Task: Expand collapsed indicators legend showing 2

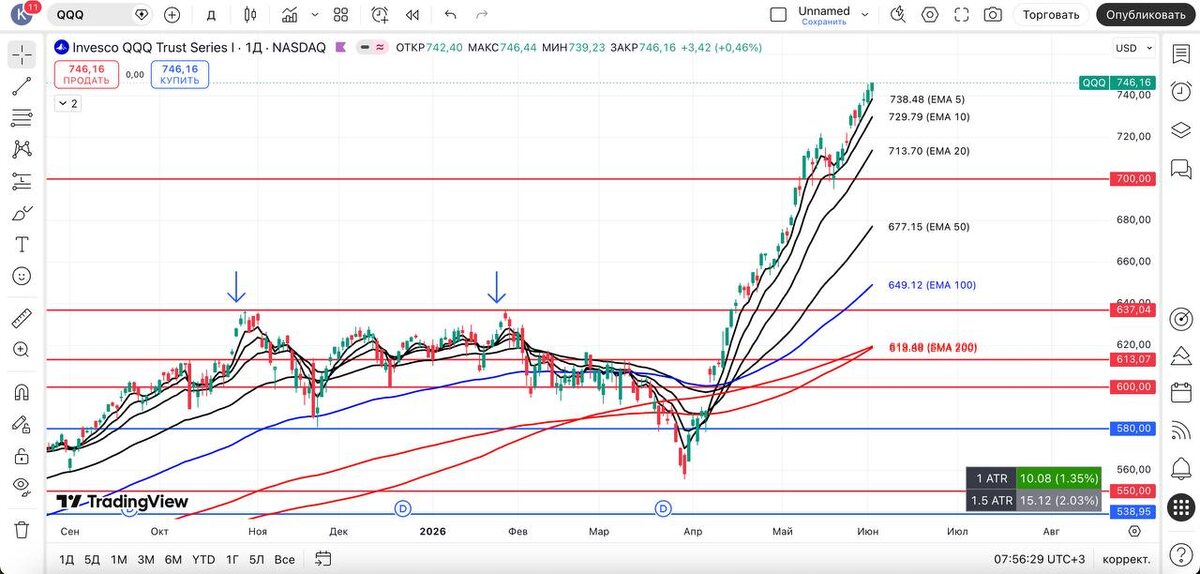Action: (69, 103)
